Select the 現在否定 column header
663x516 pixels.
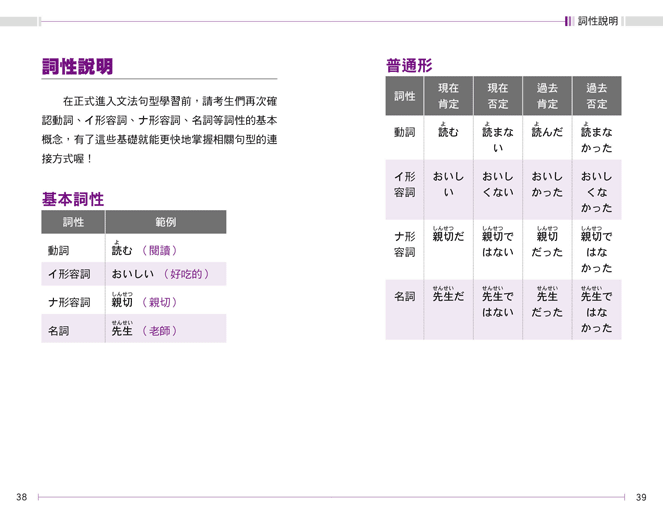pos(498,96)
